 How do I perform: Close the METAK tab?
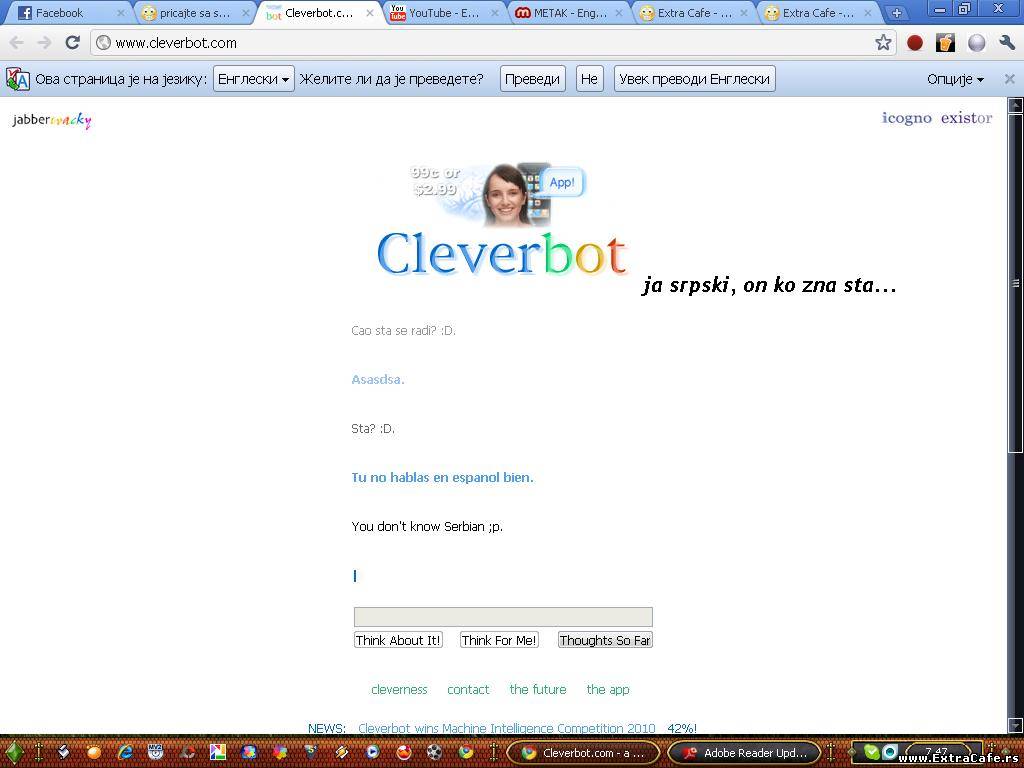(x=618, y=13)
